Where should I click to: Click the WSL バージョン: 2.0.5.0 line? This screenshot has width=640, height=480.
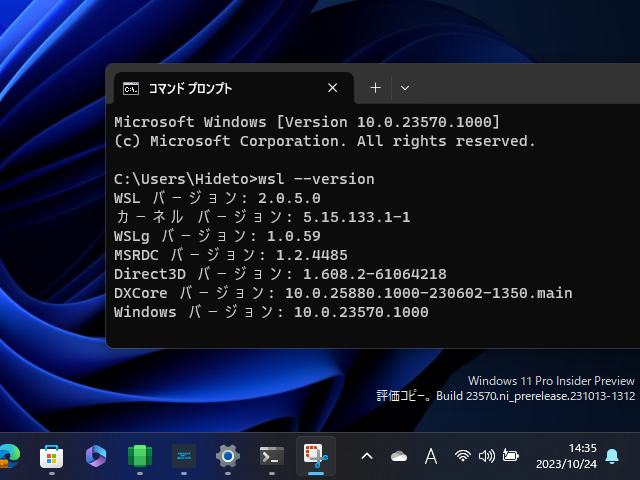tap(217, 198)
